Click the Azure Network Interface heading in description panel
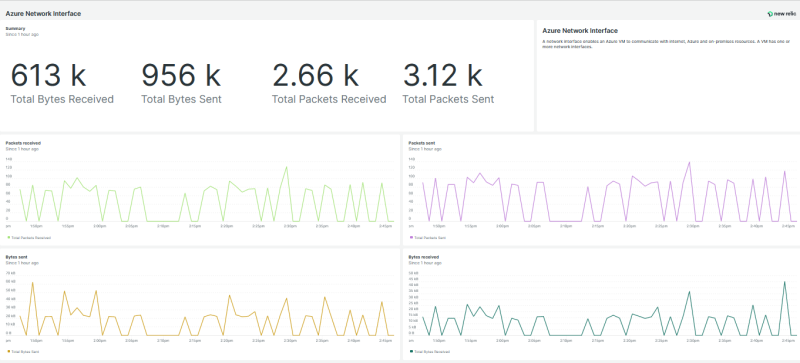Viewport: 800px width, 363px height. [580, 31]
